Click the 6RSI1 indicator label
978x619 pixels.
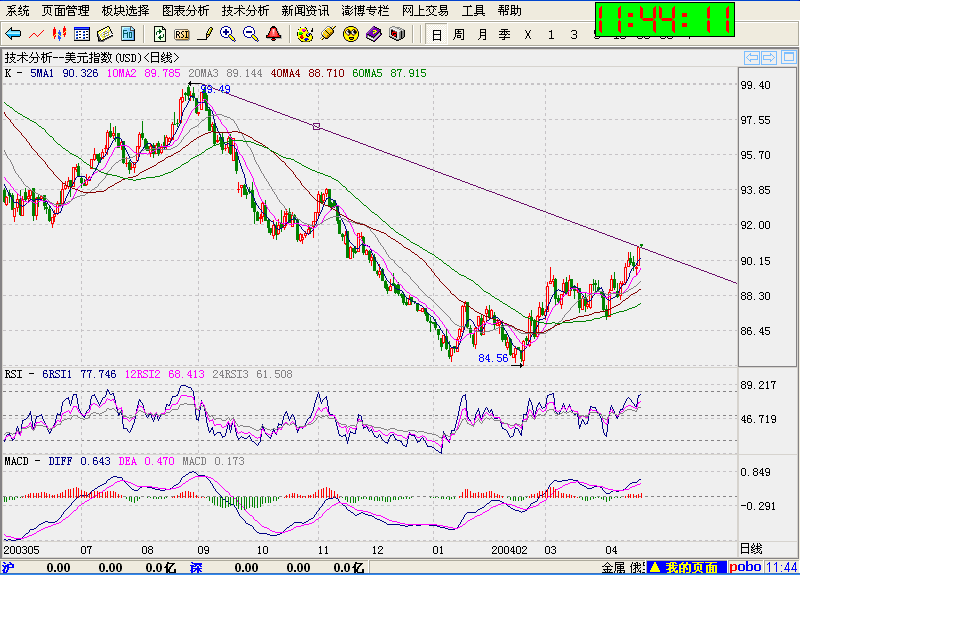pos(57,374)
